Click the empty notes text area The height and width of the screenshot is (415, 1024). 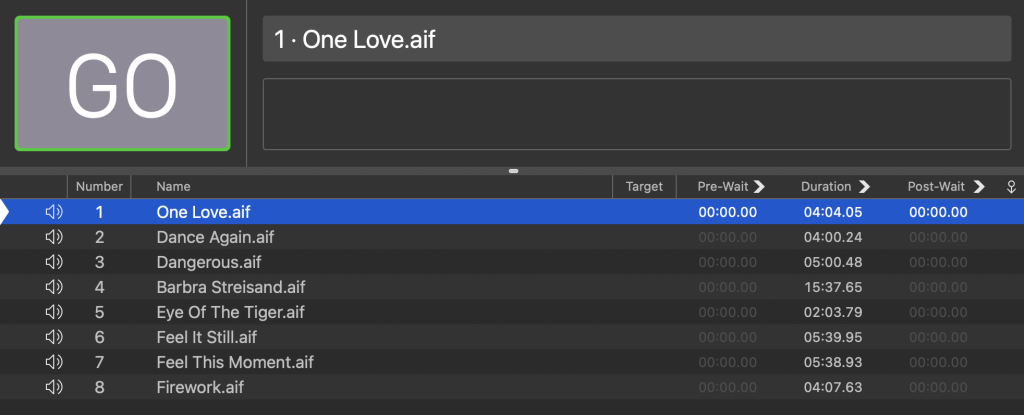coord(637,114)
